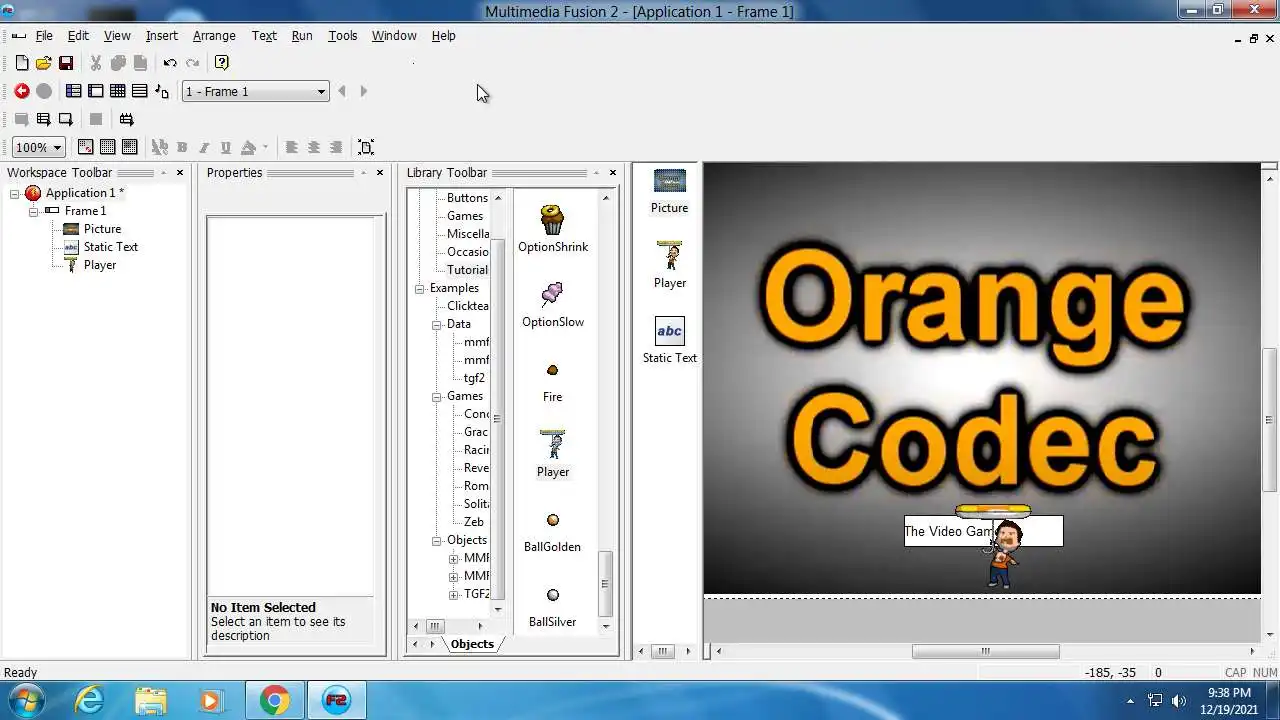Close the Workspace Toolbar panel
This screenshot has width=1280, height=720.
tap(180, 173)
